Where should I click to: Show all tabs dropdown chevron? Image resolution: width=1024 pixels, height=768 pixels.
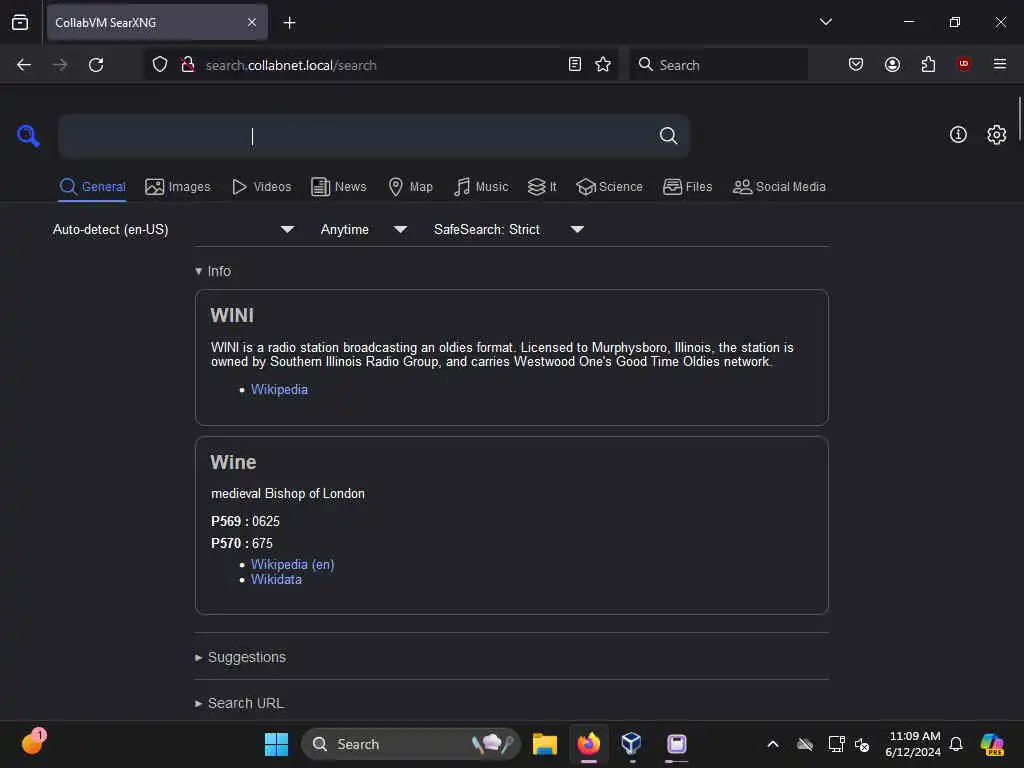tap(825, 22)
